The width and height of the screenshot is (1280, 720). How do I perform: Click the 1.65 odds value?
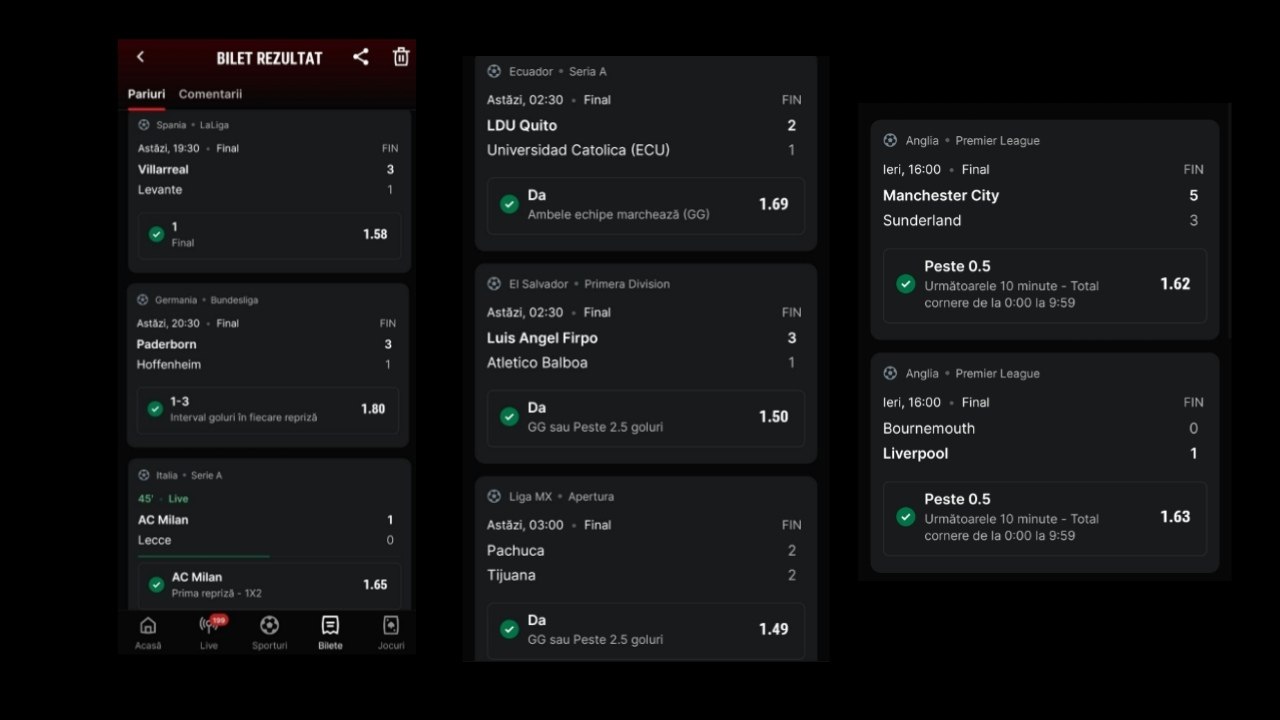point(375,584)
